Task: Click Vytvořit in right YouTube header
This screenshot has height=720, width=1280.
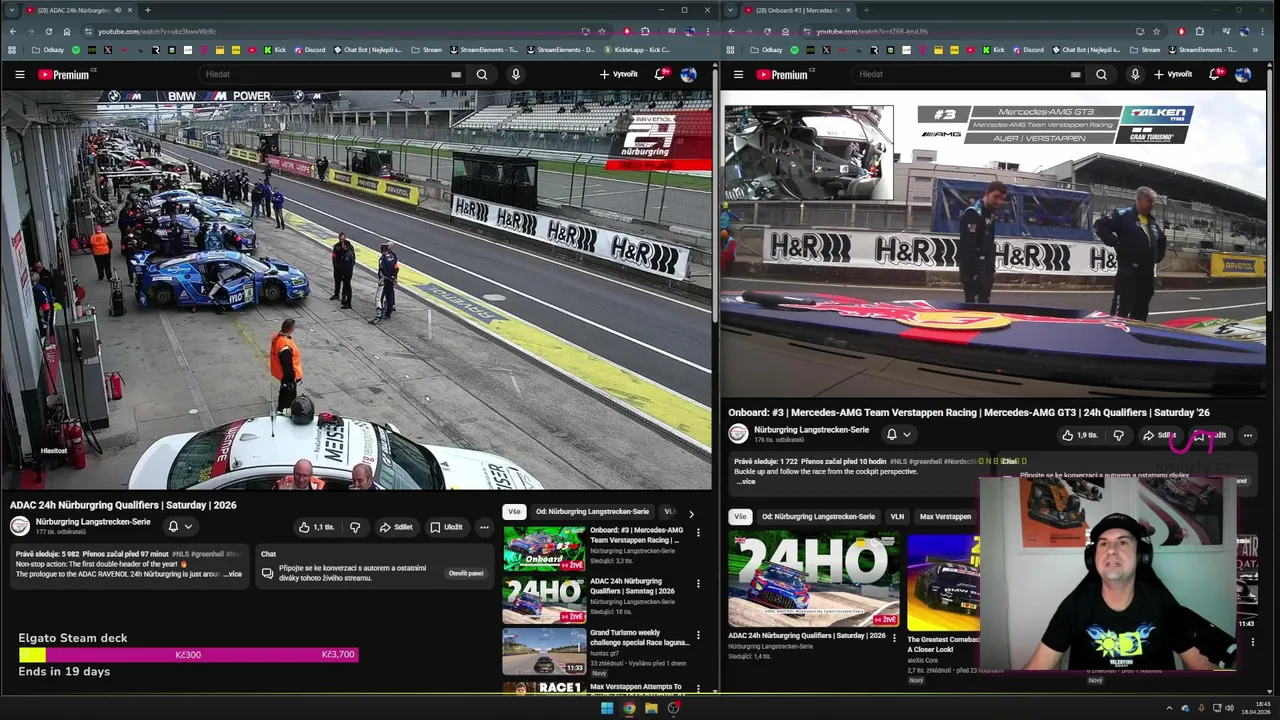Action: click(x=1173, y=74)
